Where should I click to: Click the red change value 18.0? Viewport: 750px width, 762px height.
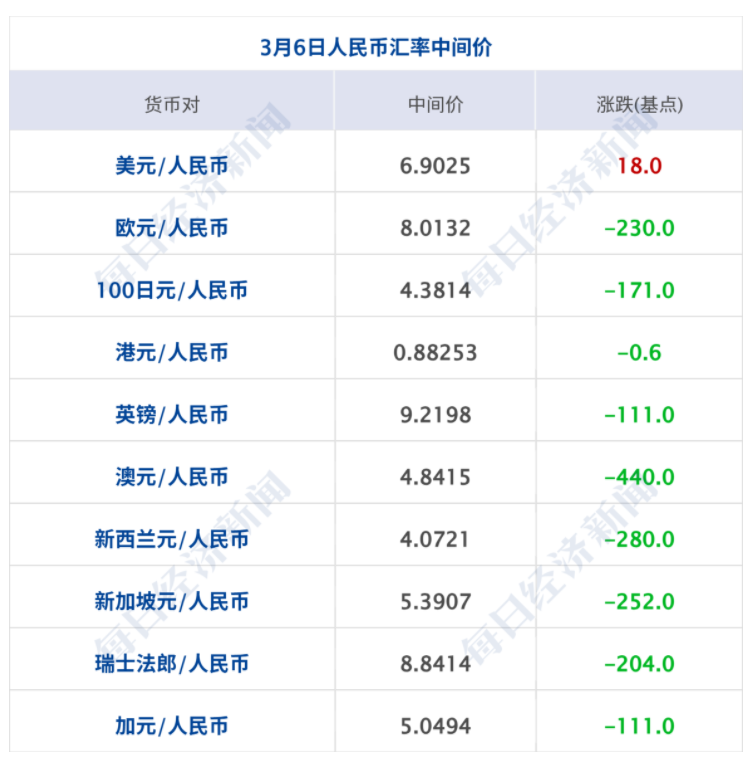click(x=640, y=166)
